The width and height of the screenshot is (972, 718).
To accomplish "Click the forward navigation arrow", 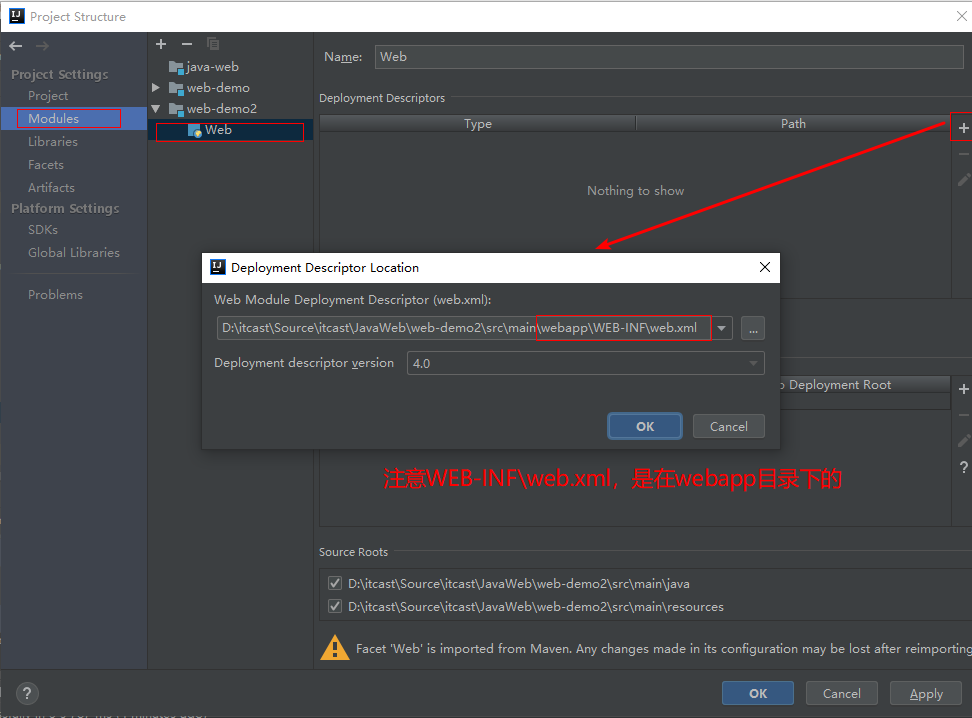I will pos(42,46).
